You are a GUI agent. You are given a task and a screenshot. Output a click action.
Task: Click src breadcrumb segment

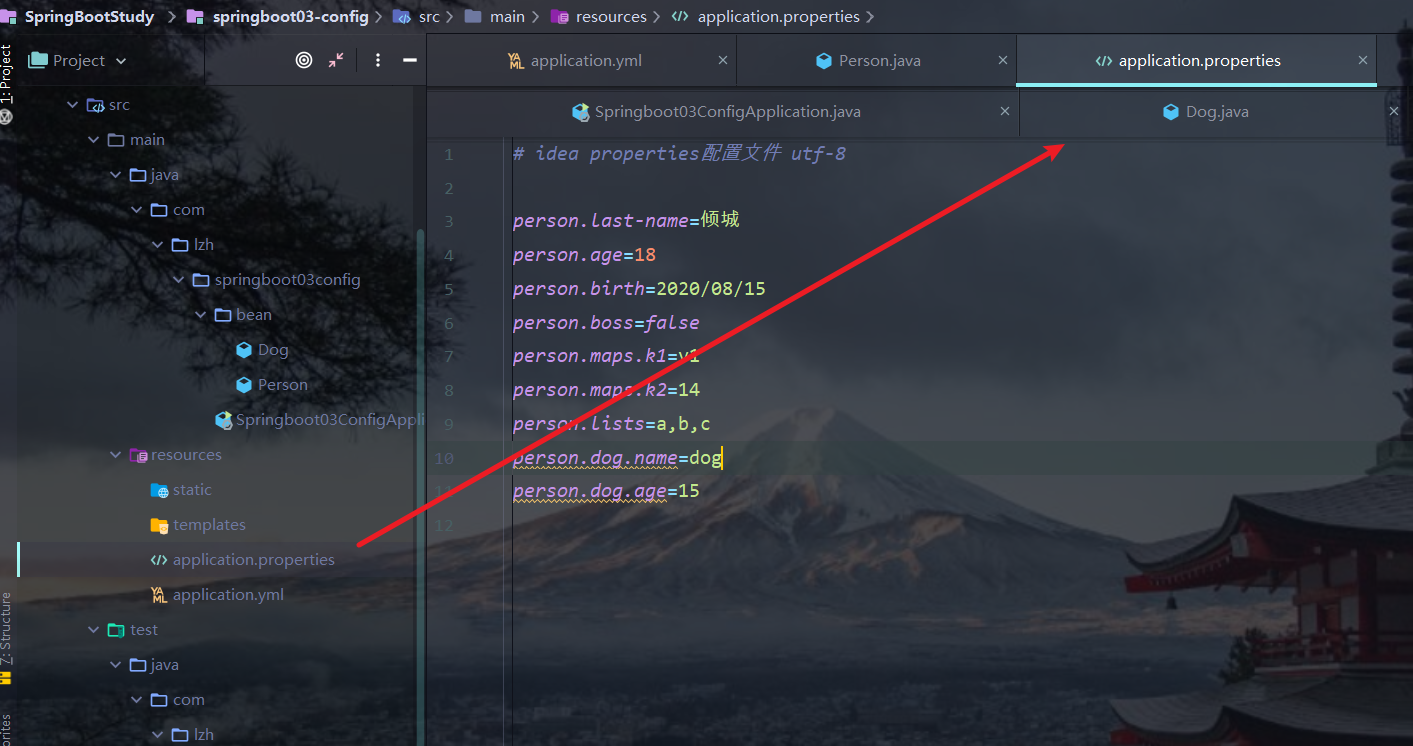click(x=429, y=17)
